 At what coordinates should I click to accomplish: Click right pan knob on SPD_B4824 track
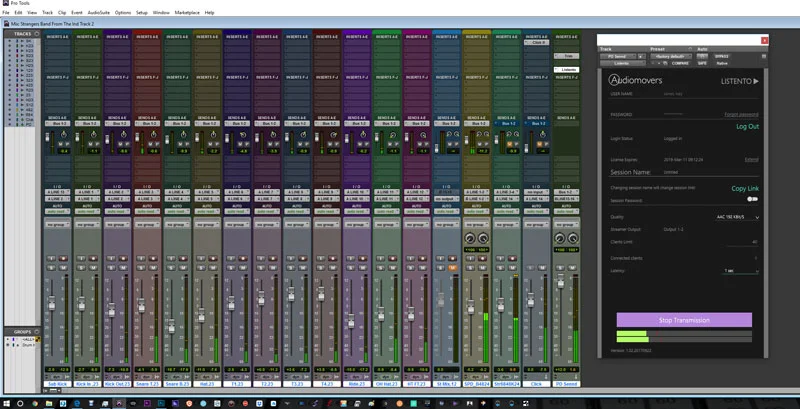point(484,238)
